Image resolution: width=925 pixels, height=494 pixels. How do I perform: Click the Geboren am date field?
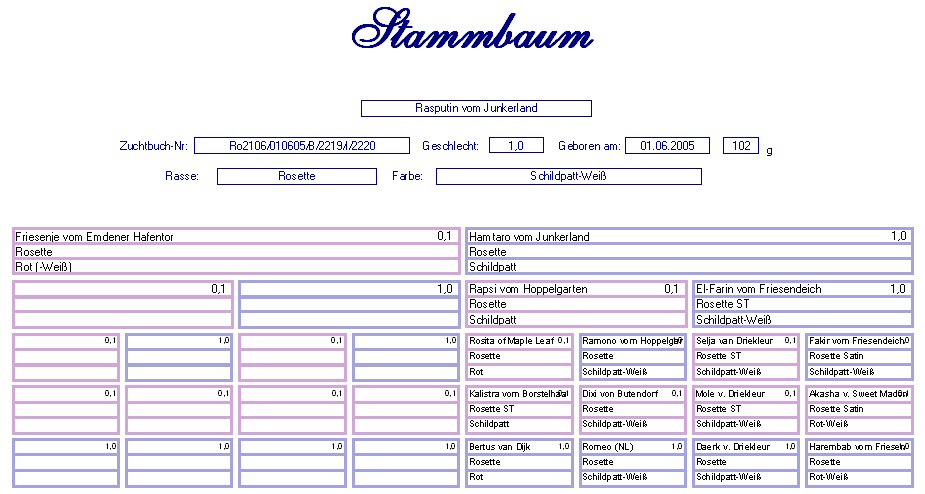[x=667, y=146]
